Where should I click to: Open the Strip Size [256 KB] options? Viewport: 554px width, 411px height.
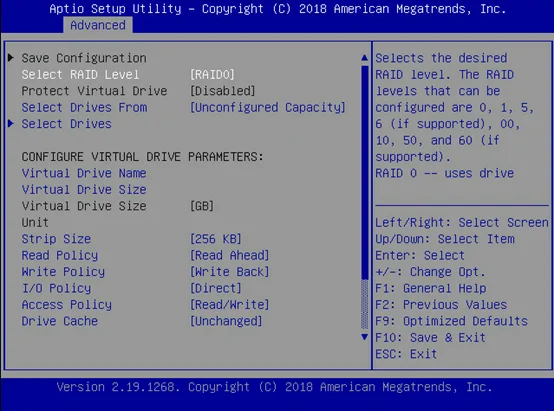point(216,239)
